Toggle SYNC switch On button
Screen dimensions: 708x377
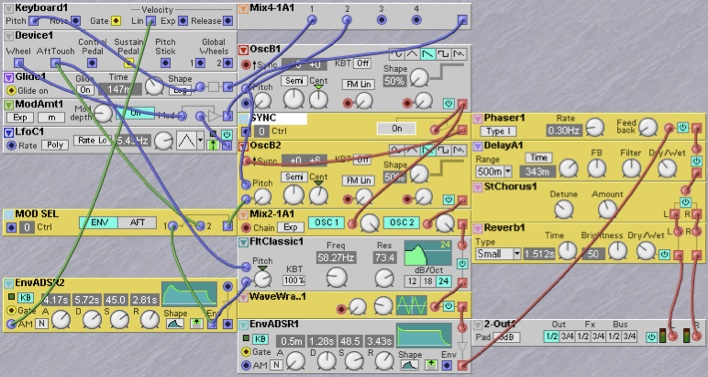pyautogui.click(x=396, y=129)
